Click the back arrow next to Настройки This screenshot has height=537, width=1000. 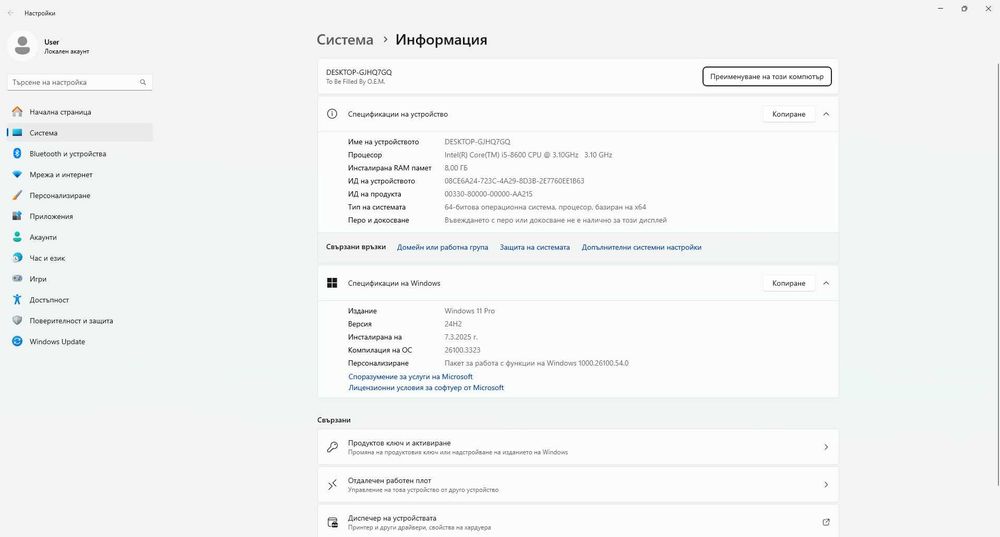[x=11, y=13]
